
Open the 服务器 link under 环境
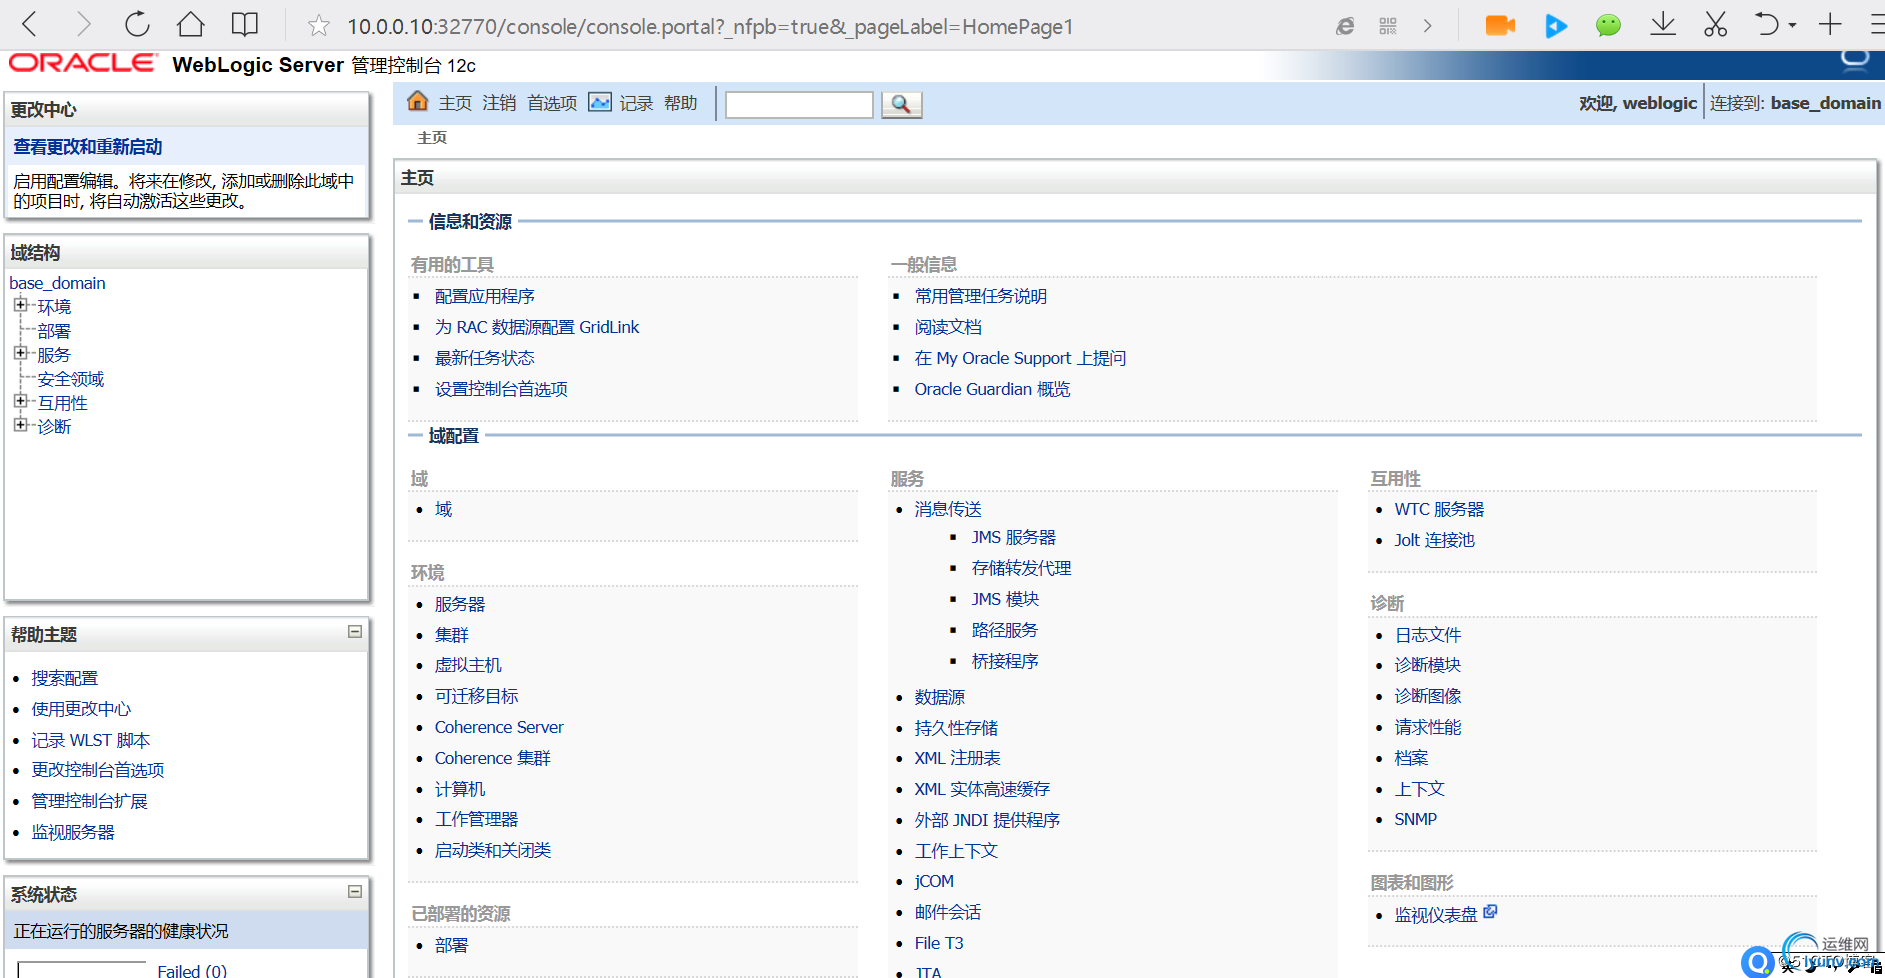(460, 604)
